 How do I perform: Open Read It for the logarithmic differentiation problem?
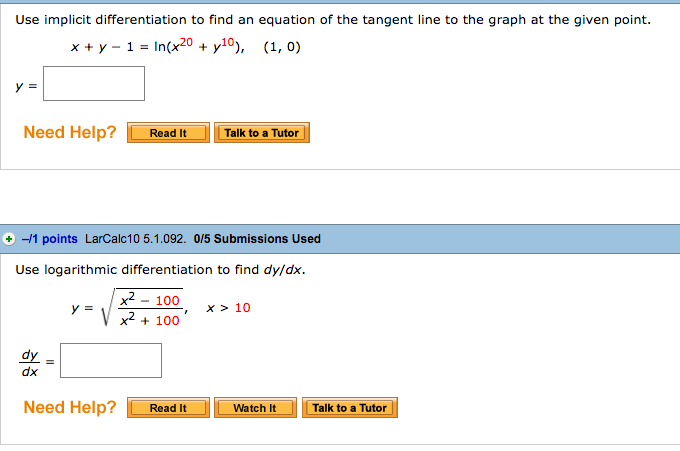coord(168,408)
